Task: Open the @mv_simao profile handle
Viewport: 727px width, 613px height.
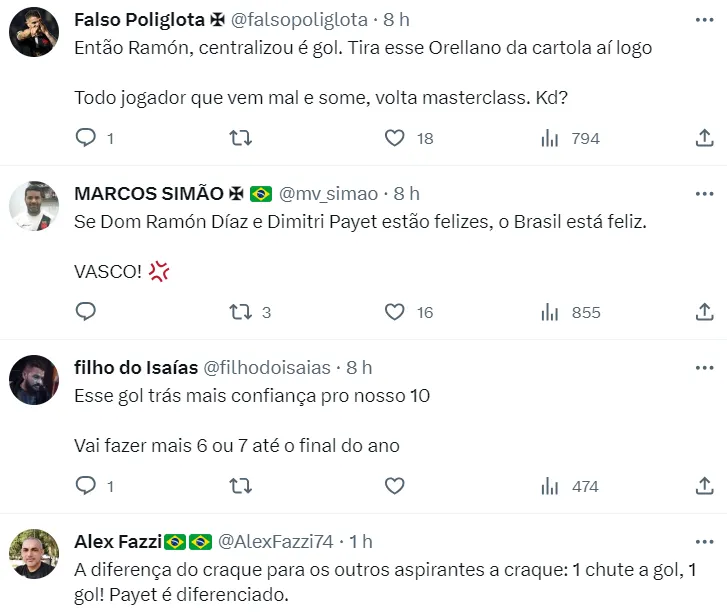Action: pyautogui.click(x=328, y=194)
